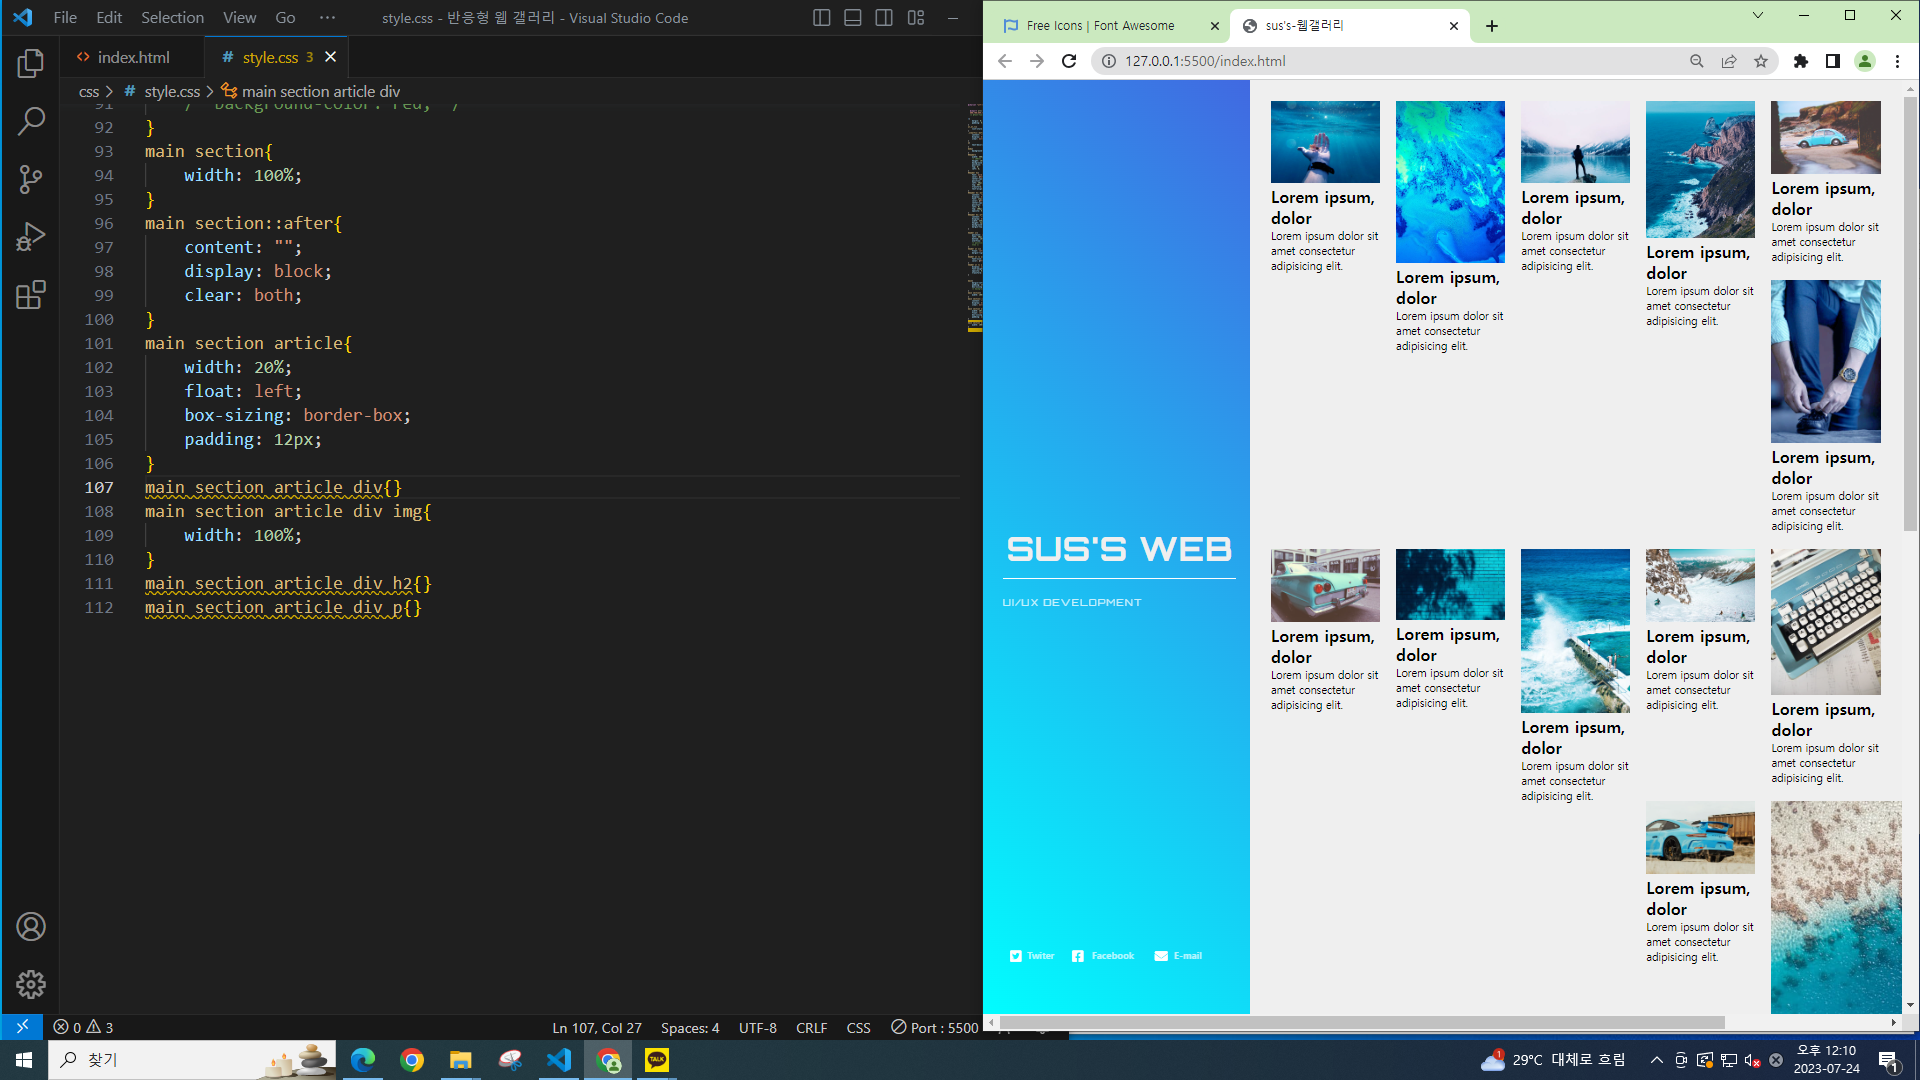
Task: Open the Extensions view
Action: click(x=31, y=295)
